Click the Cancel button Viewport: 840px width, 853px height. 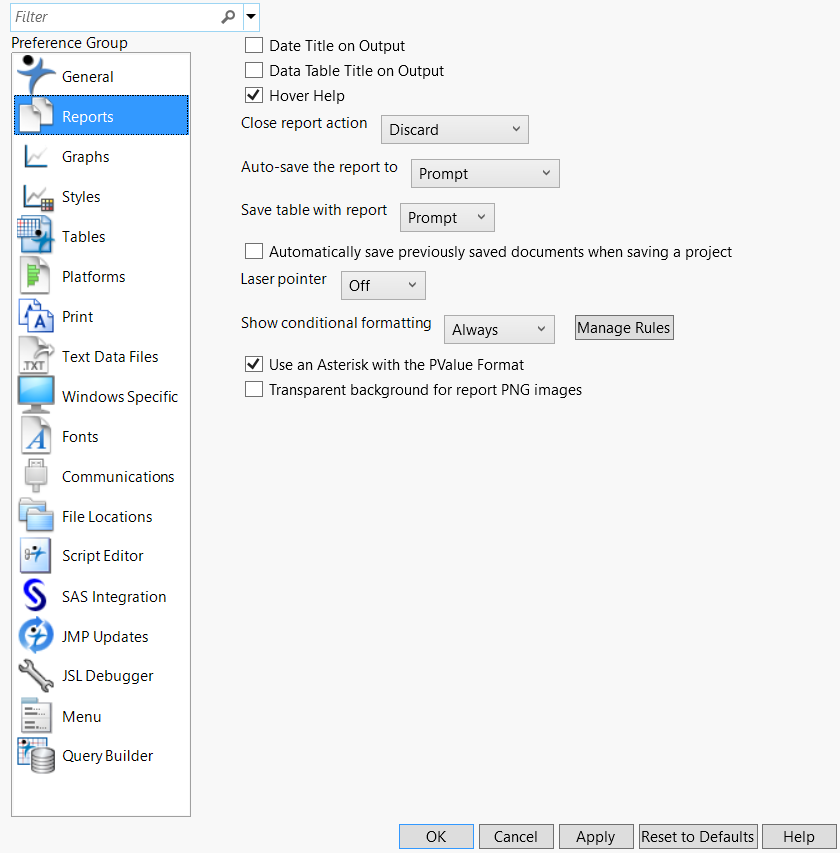[x=516, y=836]
